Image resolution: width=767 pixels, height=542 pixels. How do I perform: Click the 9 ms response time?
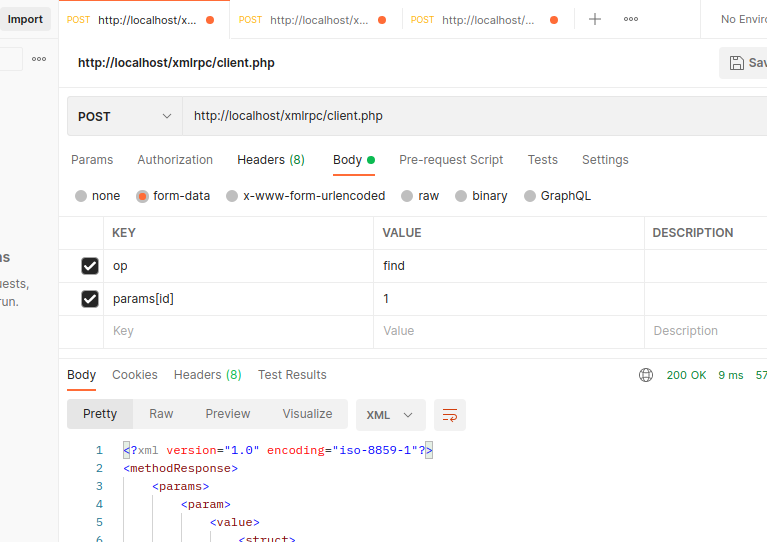pyautogui.click(x=730, y=375)
